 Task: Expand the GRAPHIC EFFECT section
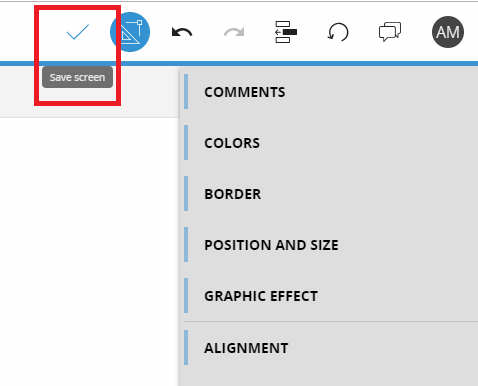pos(331,296)
